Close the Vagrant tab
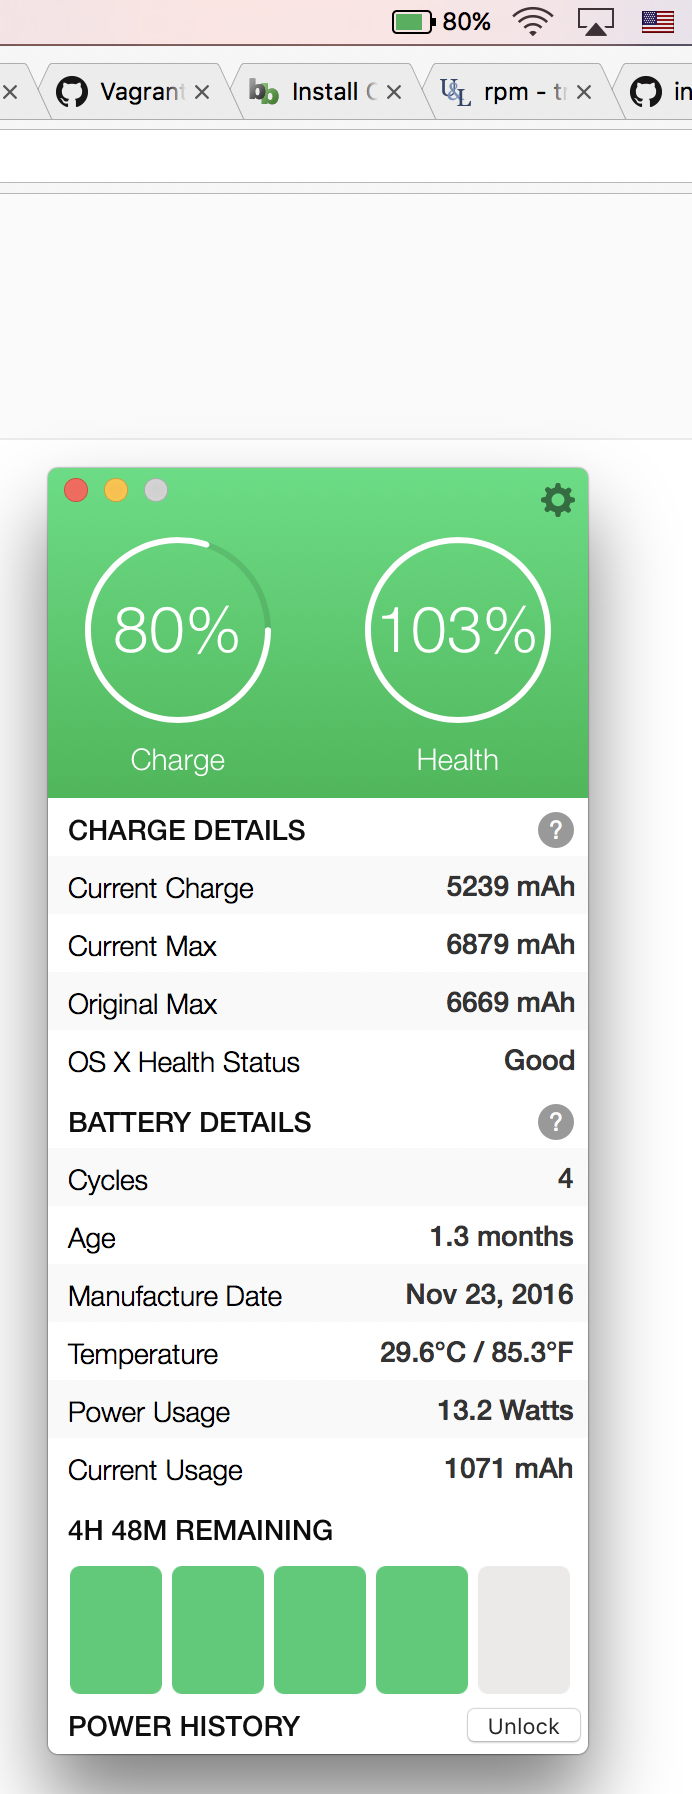This screenshot has width=692, height=1794. click(x=202, y=92)
